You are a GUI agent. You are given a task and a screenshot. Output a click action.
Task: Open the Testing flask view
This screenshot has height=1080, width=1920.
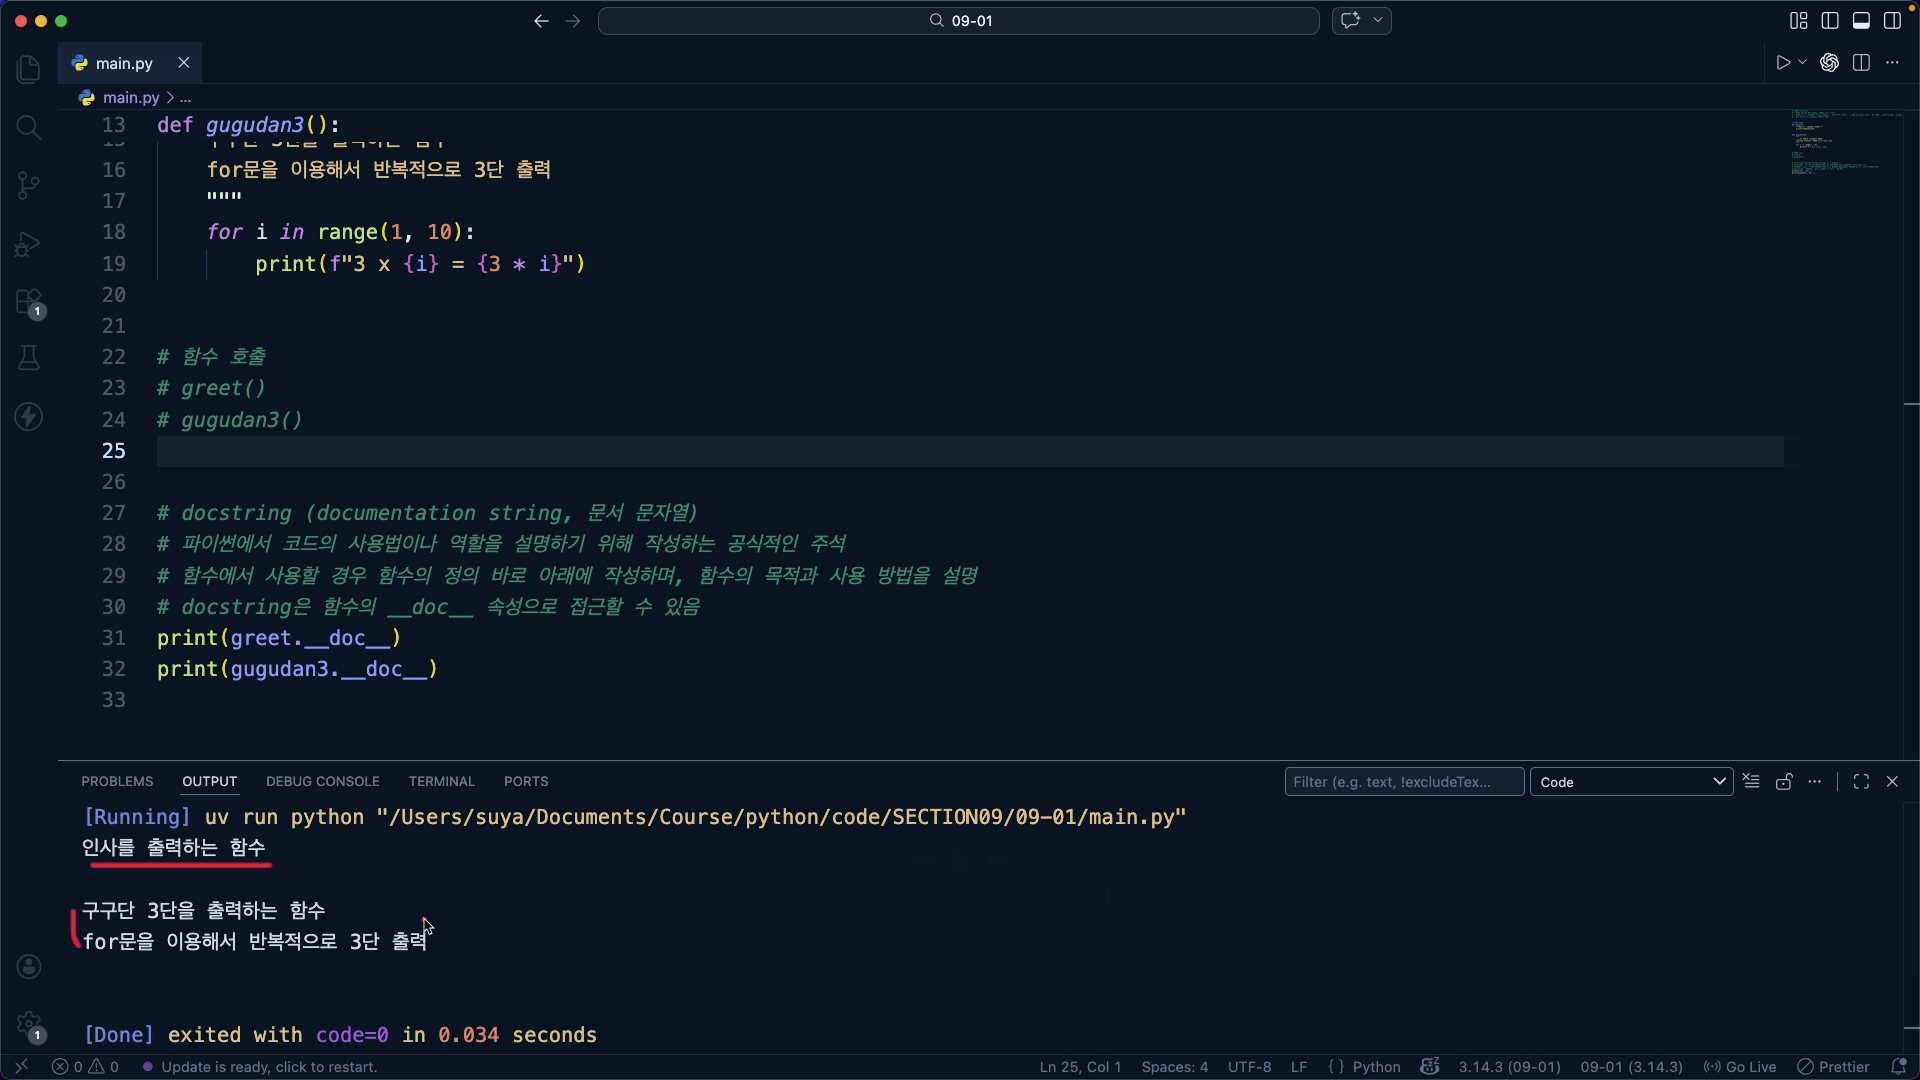[x=28, y=358]
